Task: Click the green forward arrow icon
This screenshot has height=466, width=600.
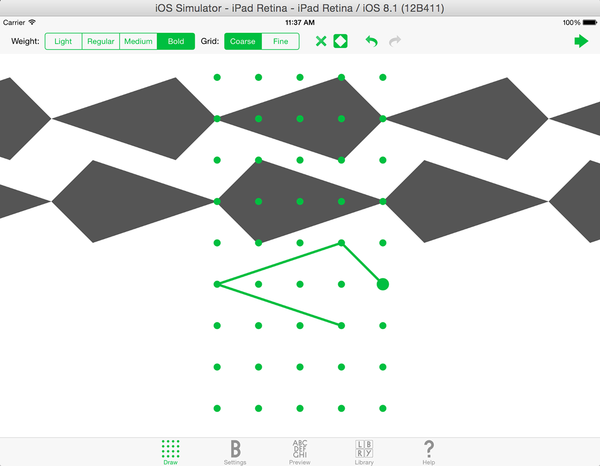Action: point(581,41)
